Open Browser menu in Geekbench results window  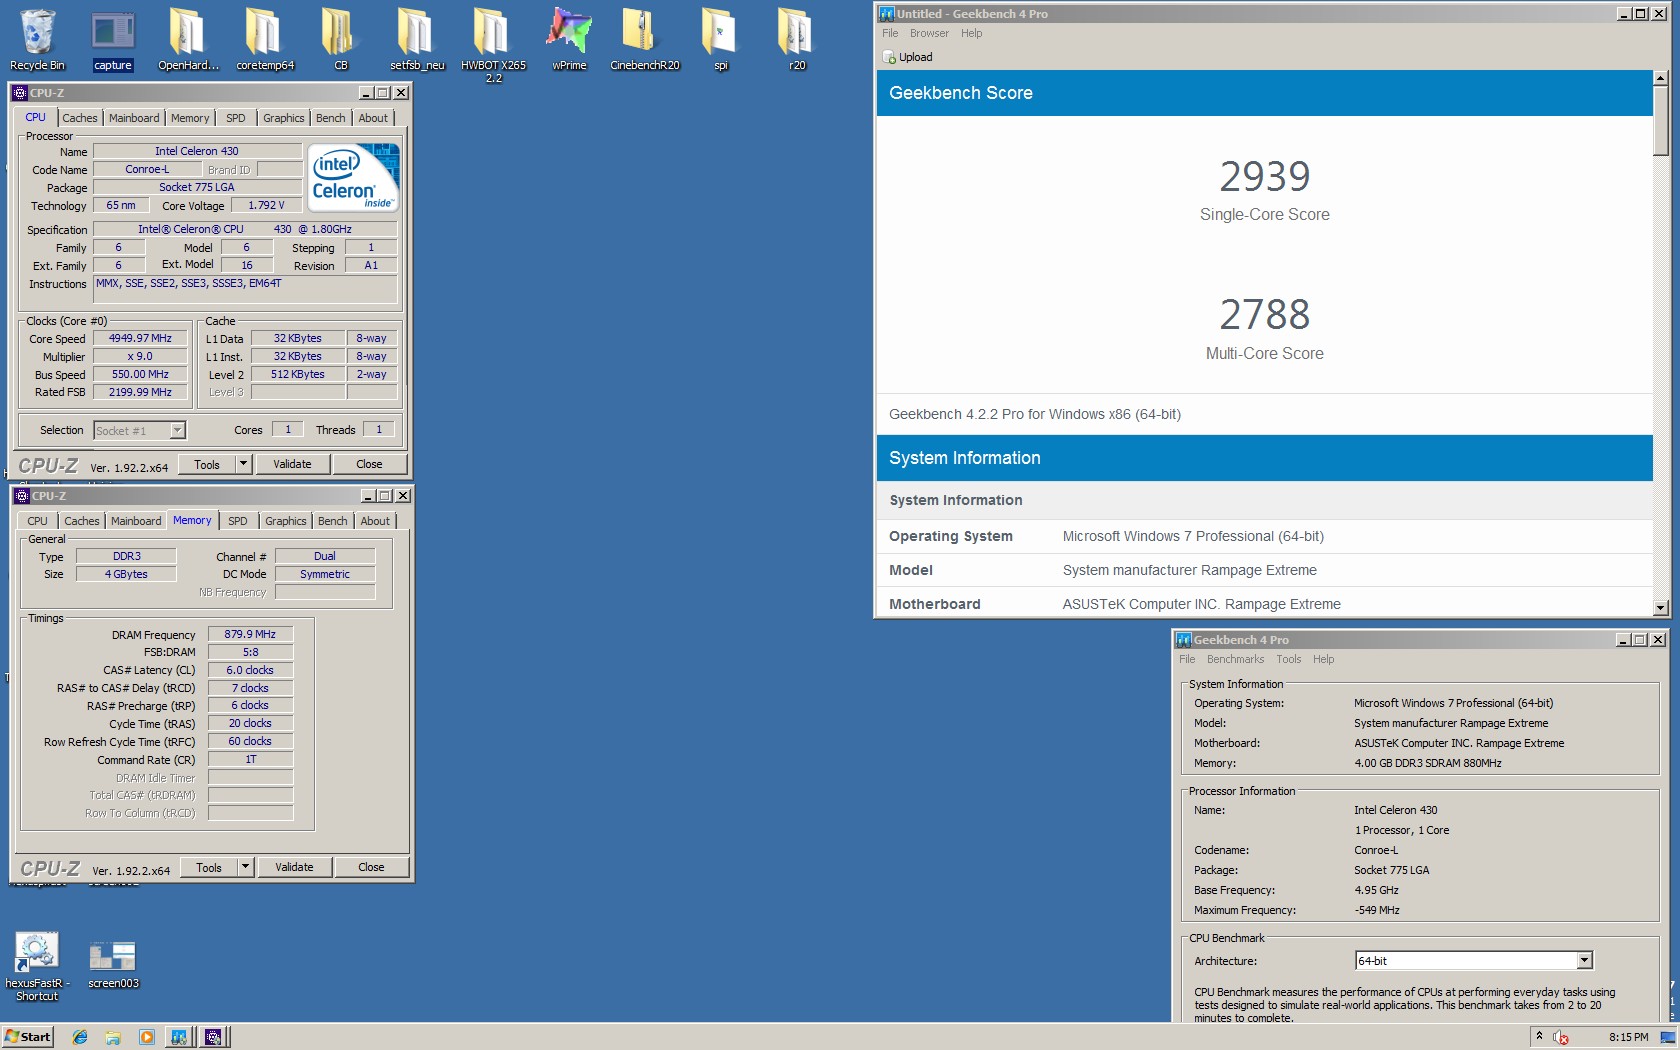(x=929, y=33)
